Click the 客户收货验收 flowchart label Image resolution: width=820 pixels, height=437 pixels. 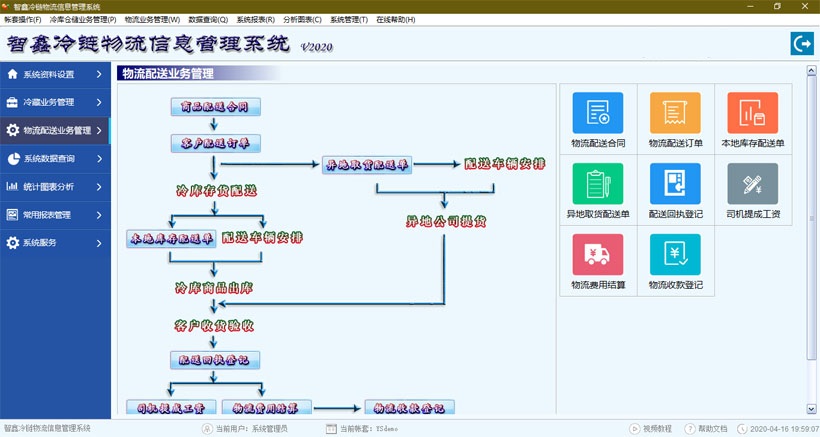tap(214, 326)
